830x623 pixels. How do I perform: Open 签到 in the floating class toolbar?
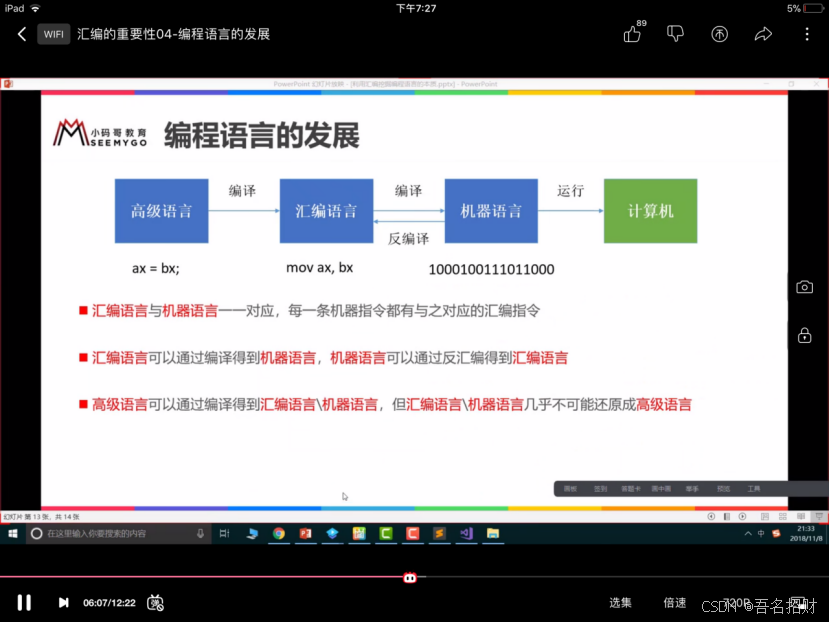point(600,489)
